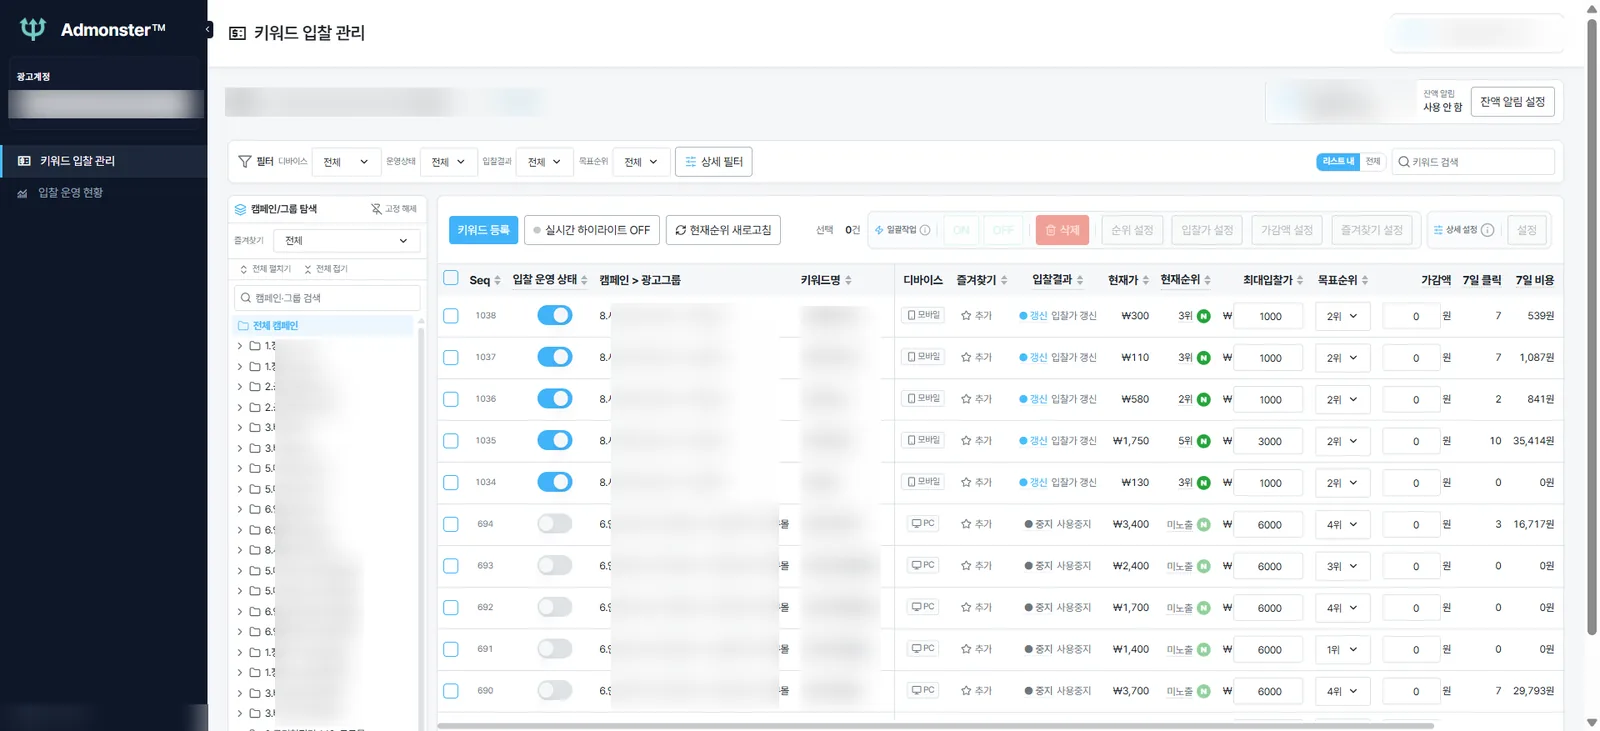Click the 전체 펼치기 expand-all icon

(244, 269)
